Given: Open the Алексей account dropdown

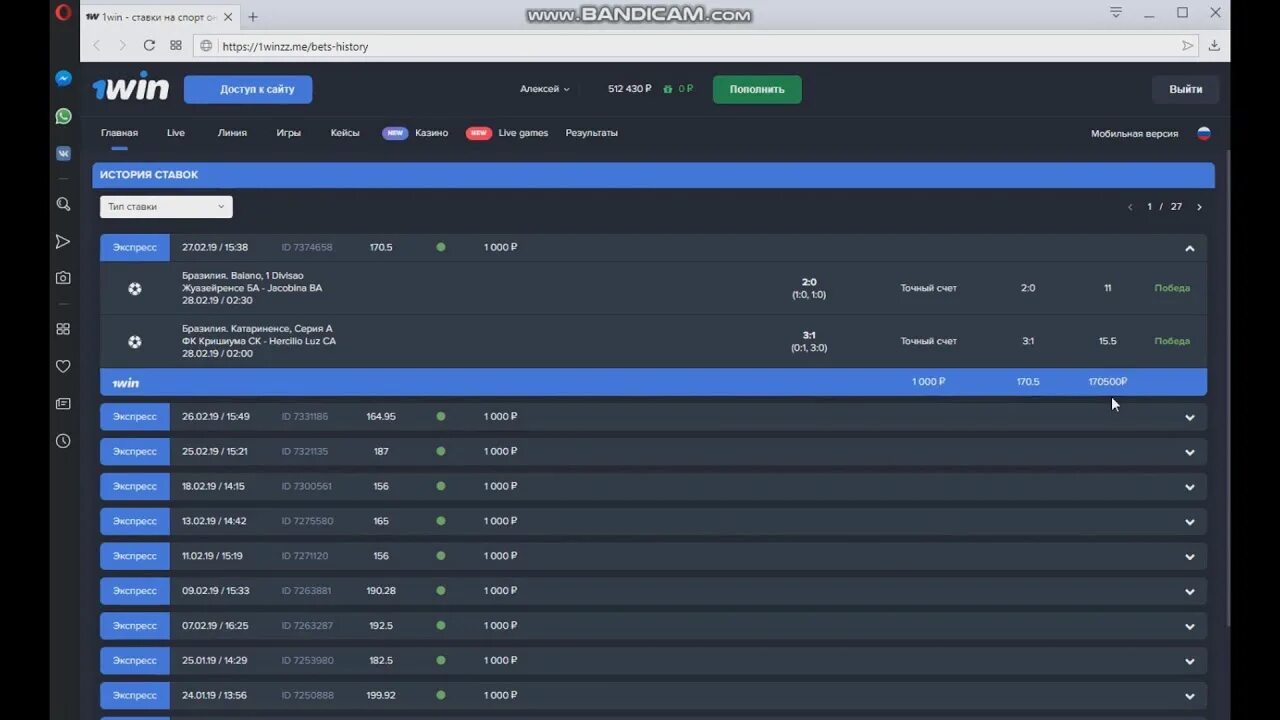Looking at the screenshot, I should 545,89.
